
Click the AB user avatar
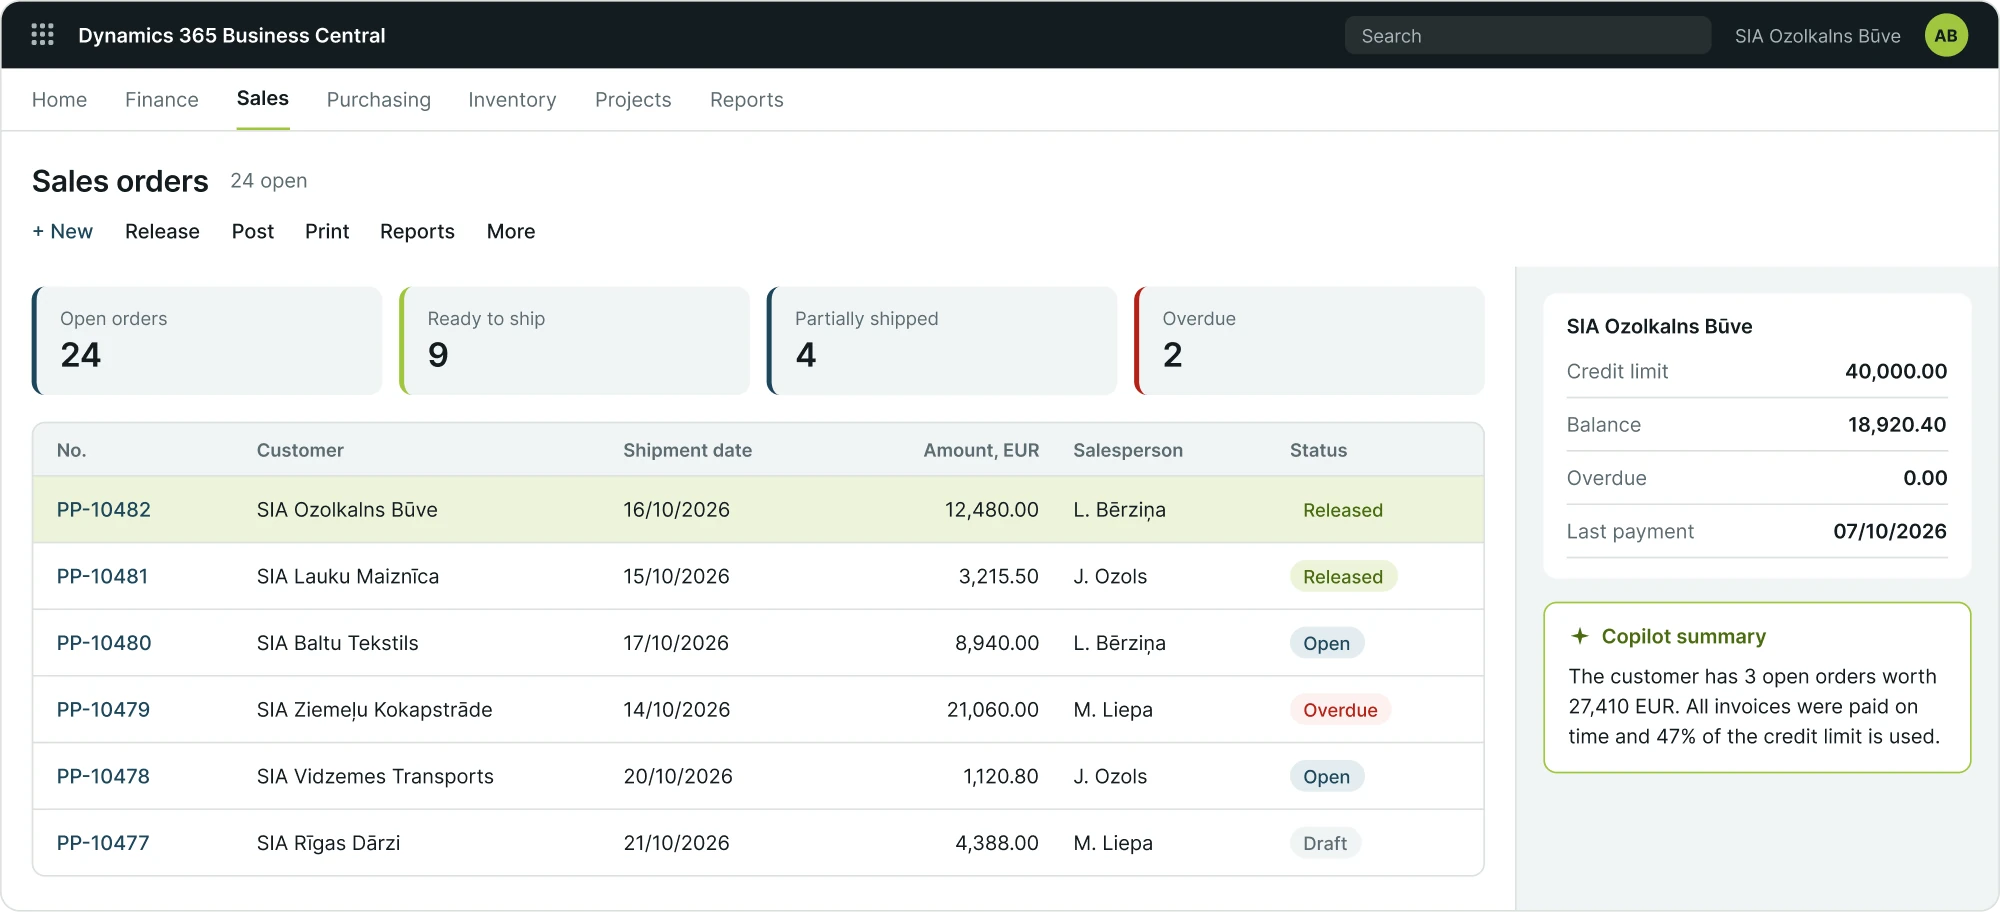[x=1945, y=36]
